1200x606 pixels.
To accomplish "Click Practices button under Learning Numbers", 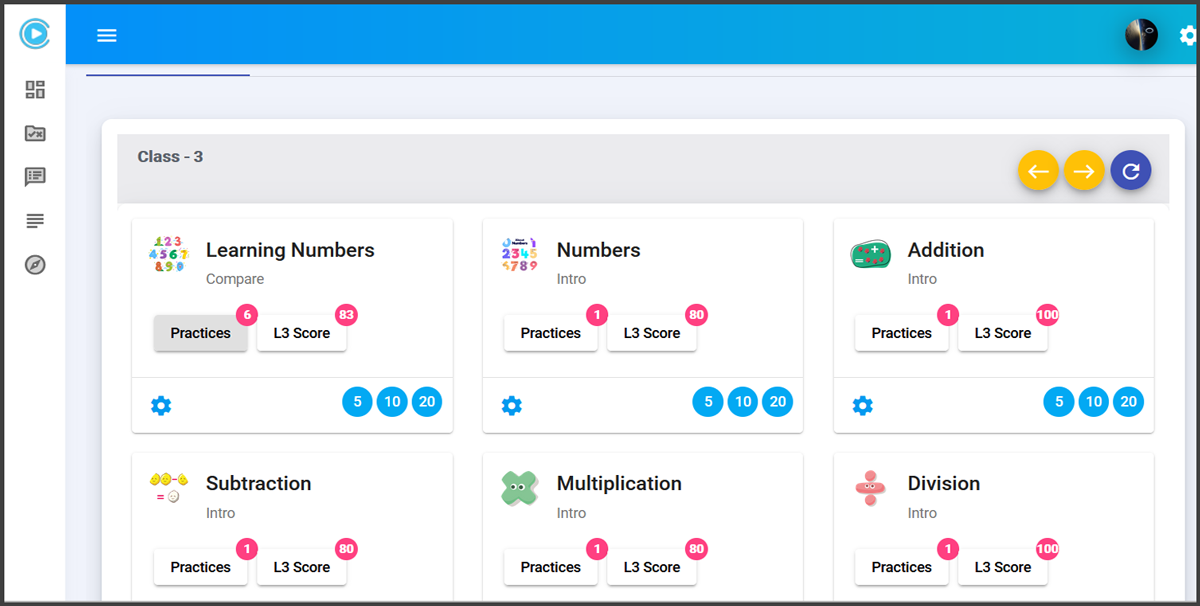I will click(x=200, y=333).
